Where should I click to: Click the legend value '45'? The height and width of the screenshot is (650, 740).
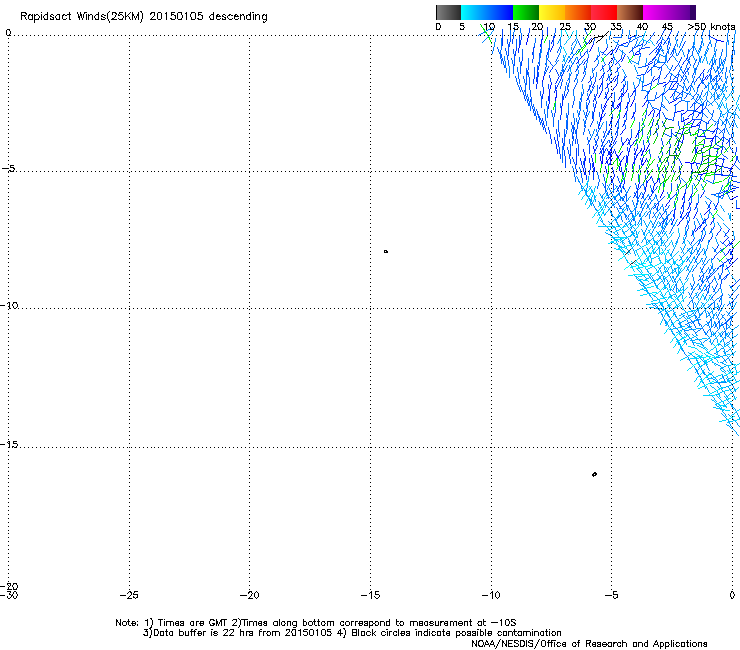667,26
